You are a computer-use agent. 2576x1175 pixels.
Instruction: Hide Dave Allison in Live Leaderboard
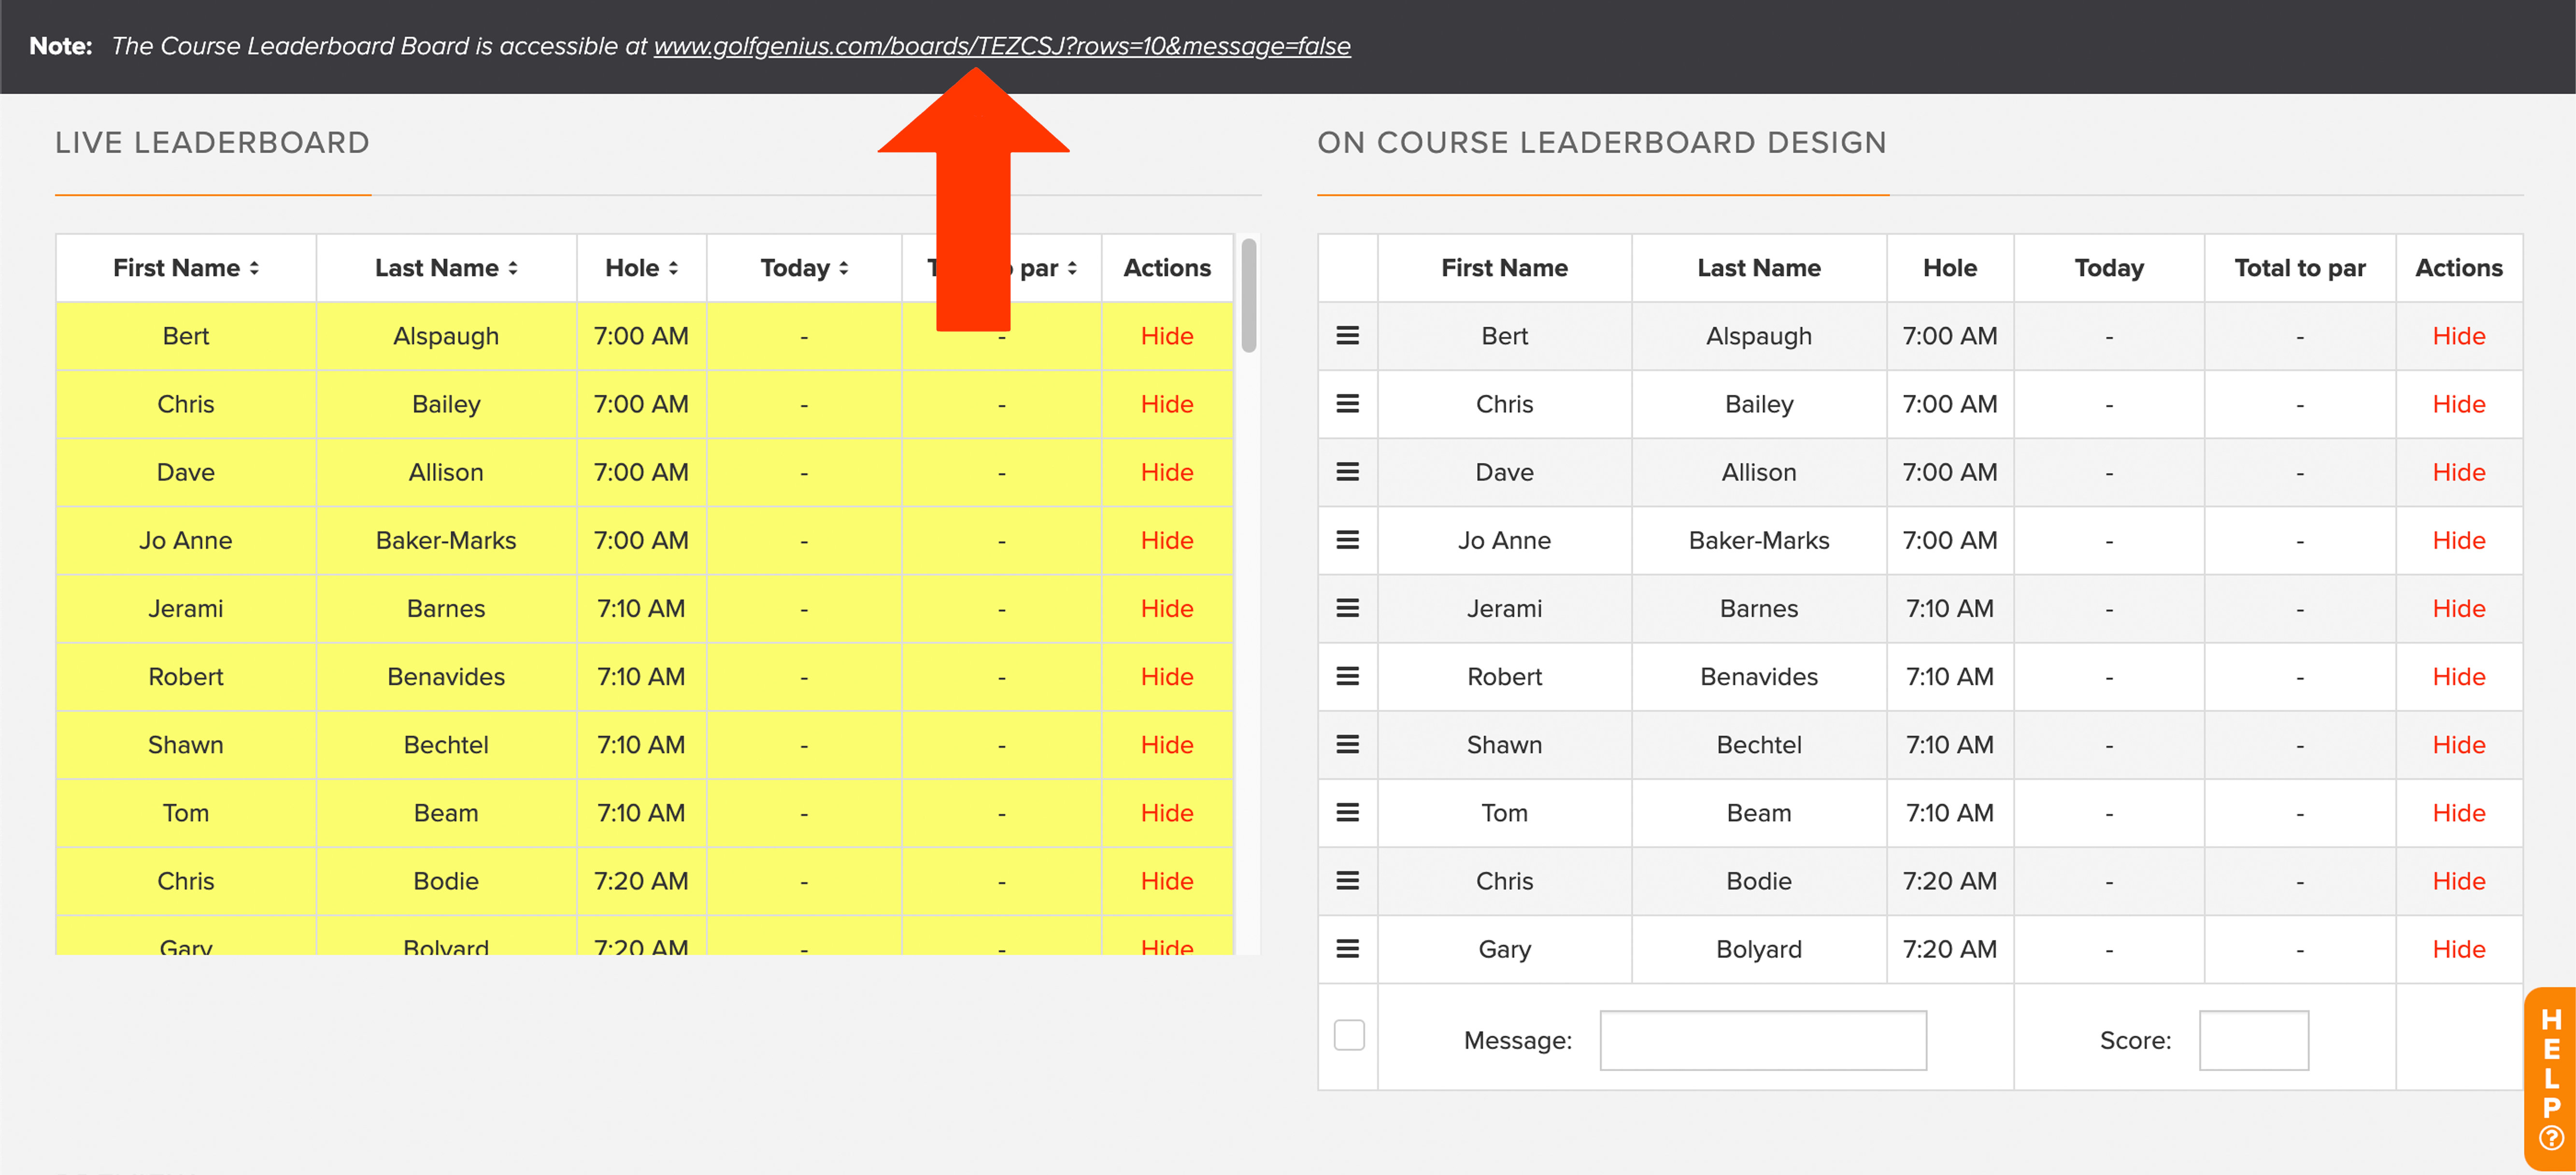[1167, 472]
